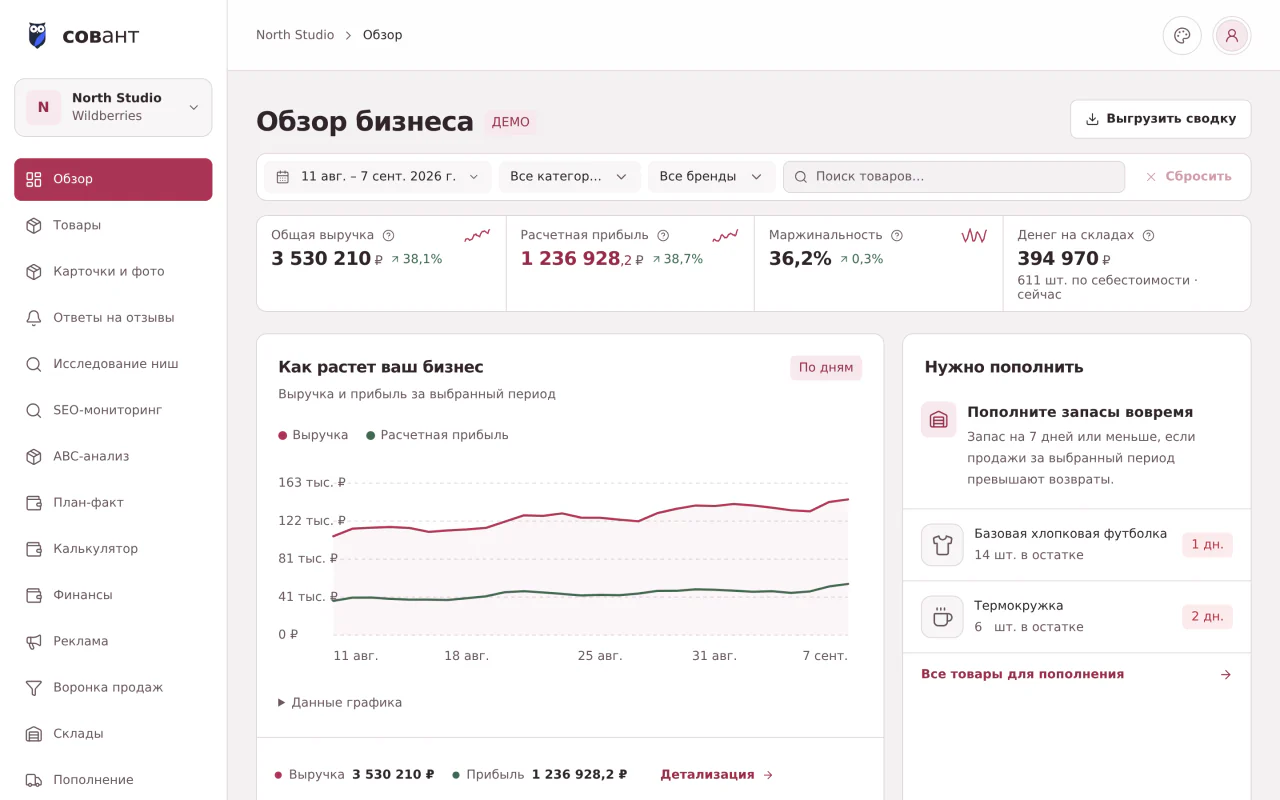Image resolution: width=1280 pixels, height=800 pixels.
Task: Click the help icon beside Маржинальность
Action: (897, 235)
